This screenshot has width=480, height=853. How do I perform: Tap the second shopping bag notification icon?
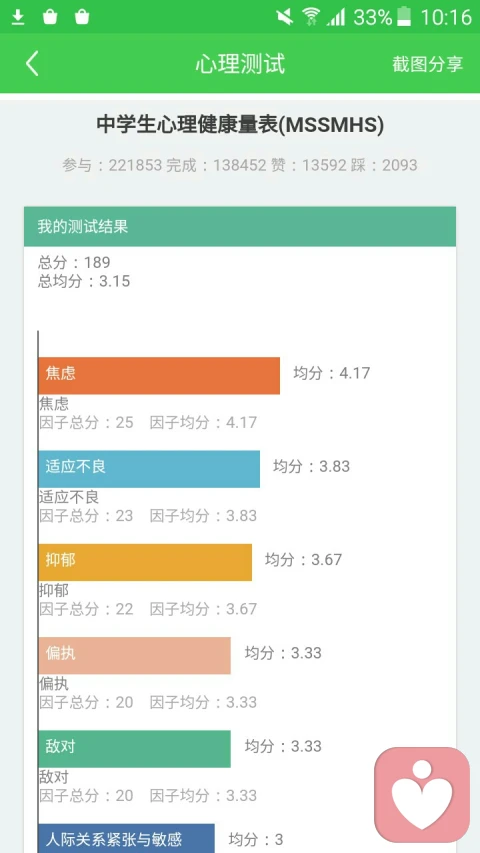click(x=82, y=17)
